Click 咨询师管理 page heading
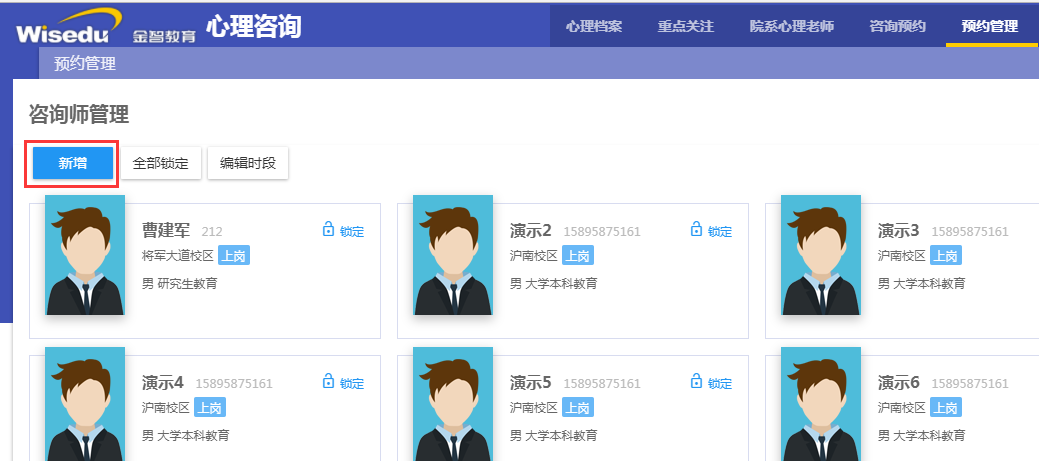1039x461 pixels. [x=79, y=115]
